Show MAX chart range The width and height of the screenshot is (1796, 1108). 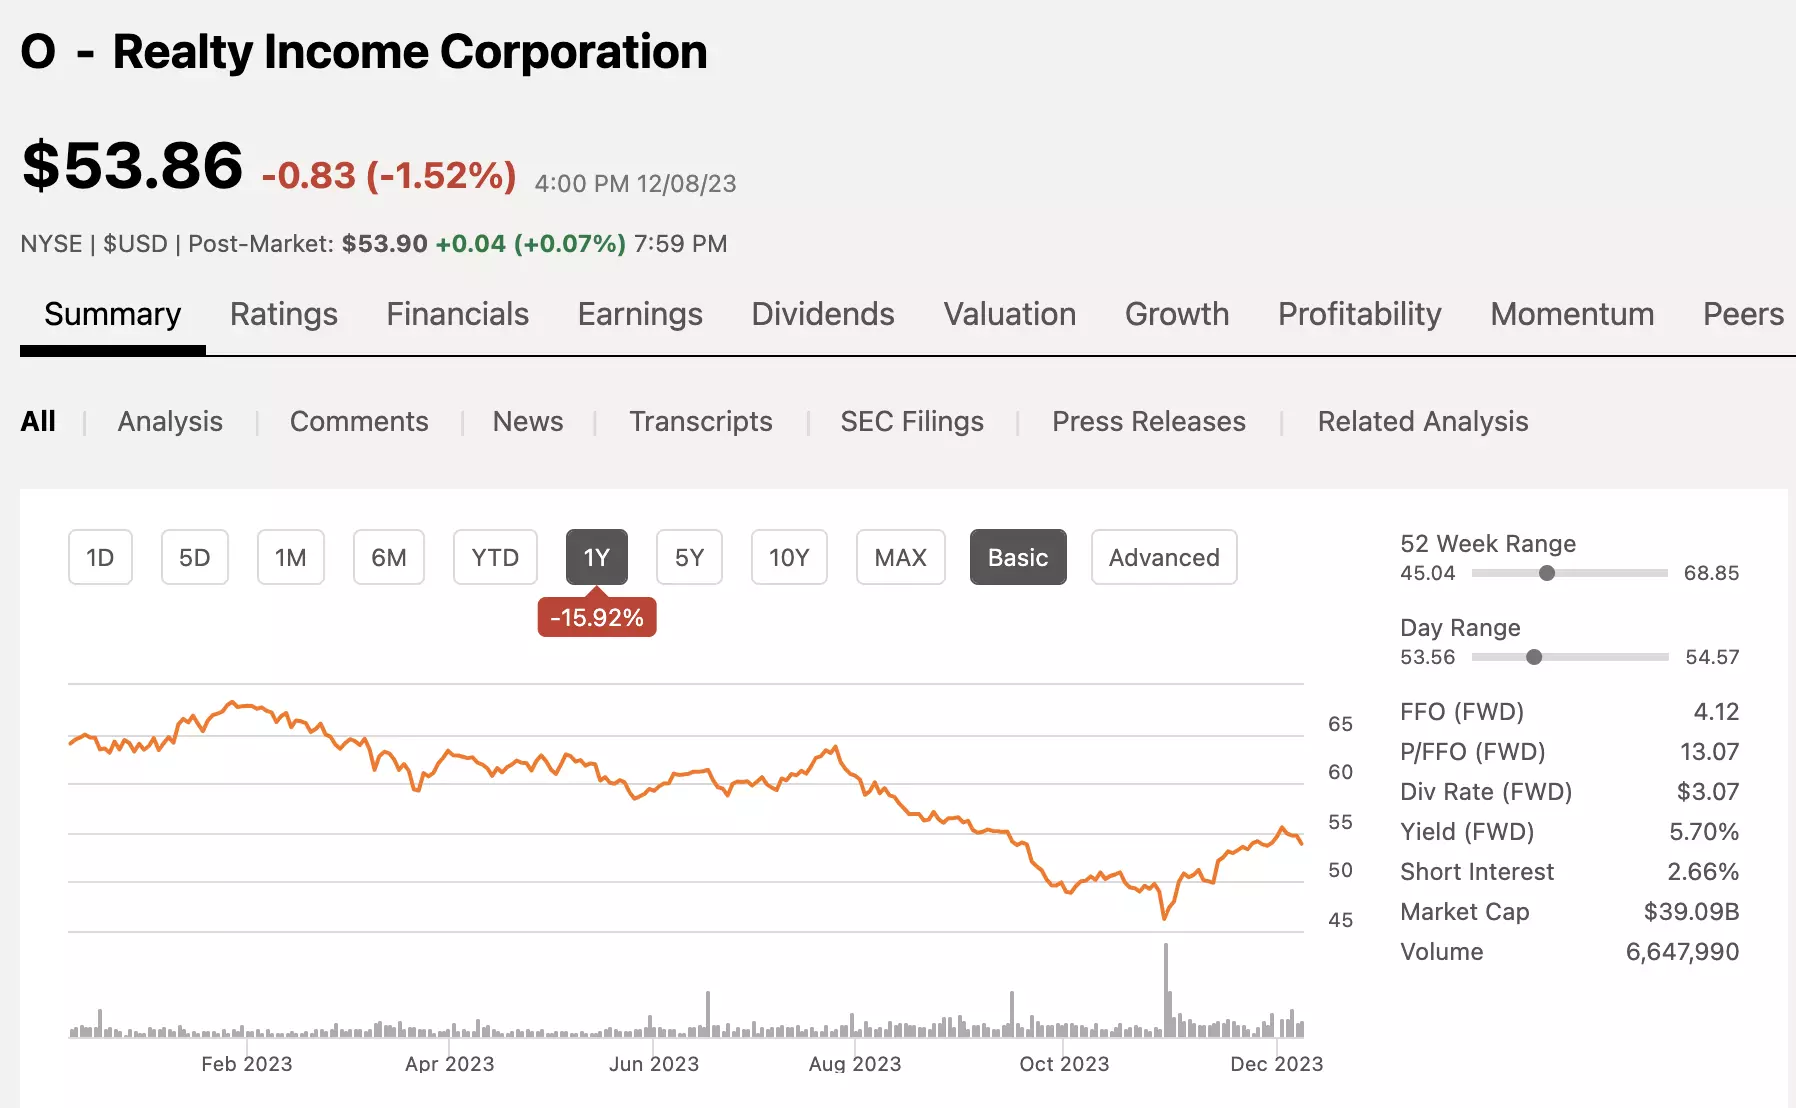(901, 557)
